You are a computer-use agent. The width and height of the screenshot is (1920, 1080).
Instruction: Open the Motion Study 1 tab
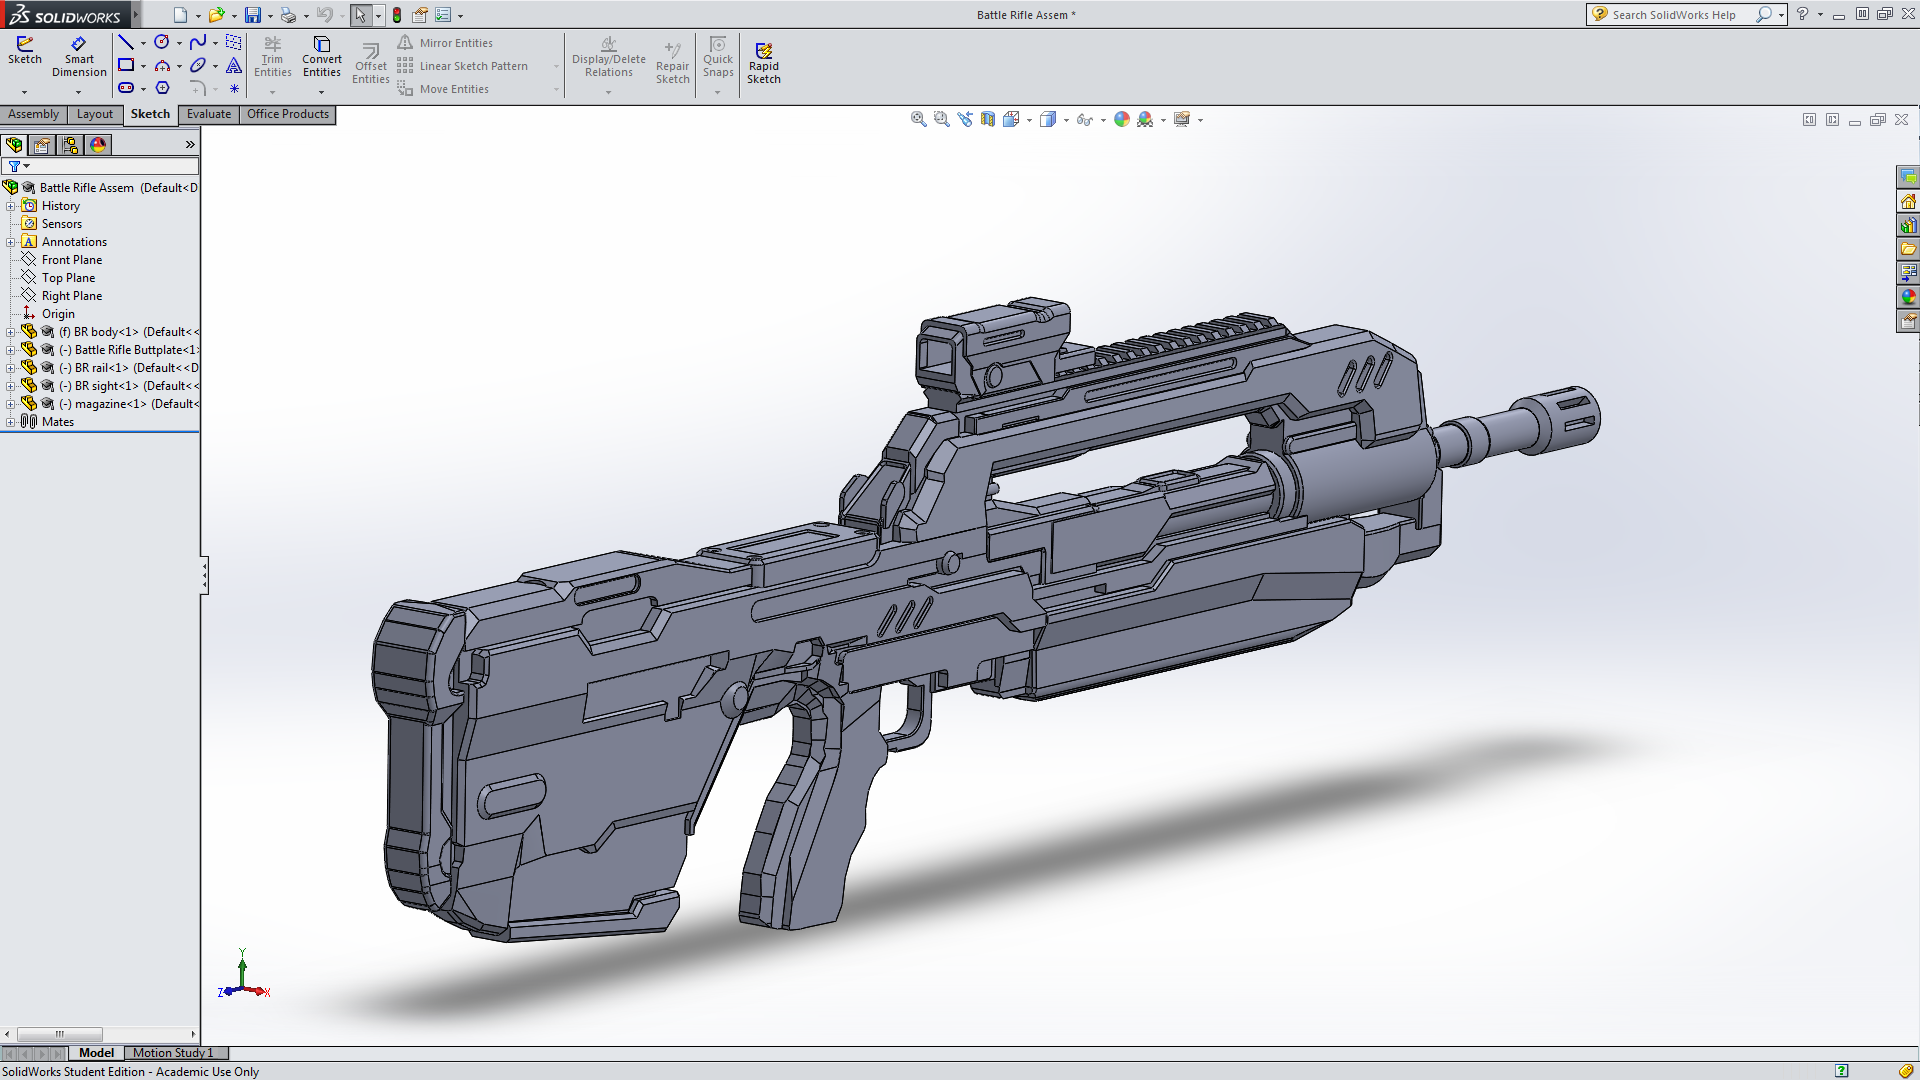pos(173,1053)
